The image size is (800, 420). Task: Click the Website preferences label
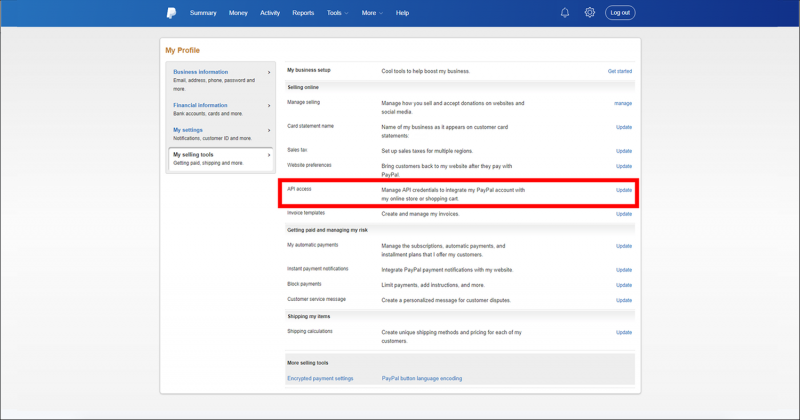[309, 165]
